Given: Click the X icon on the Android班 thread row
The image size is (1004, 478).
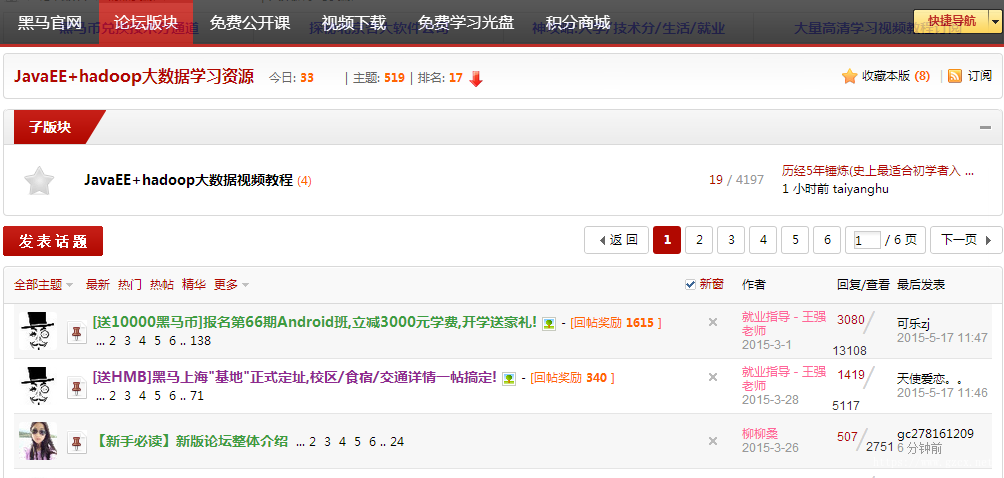Looking at the screenshot, I should [713, 322].
